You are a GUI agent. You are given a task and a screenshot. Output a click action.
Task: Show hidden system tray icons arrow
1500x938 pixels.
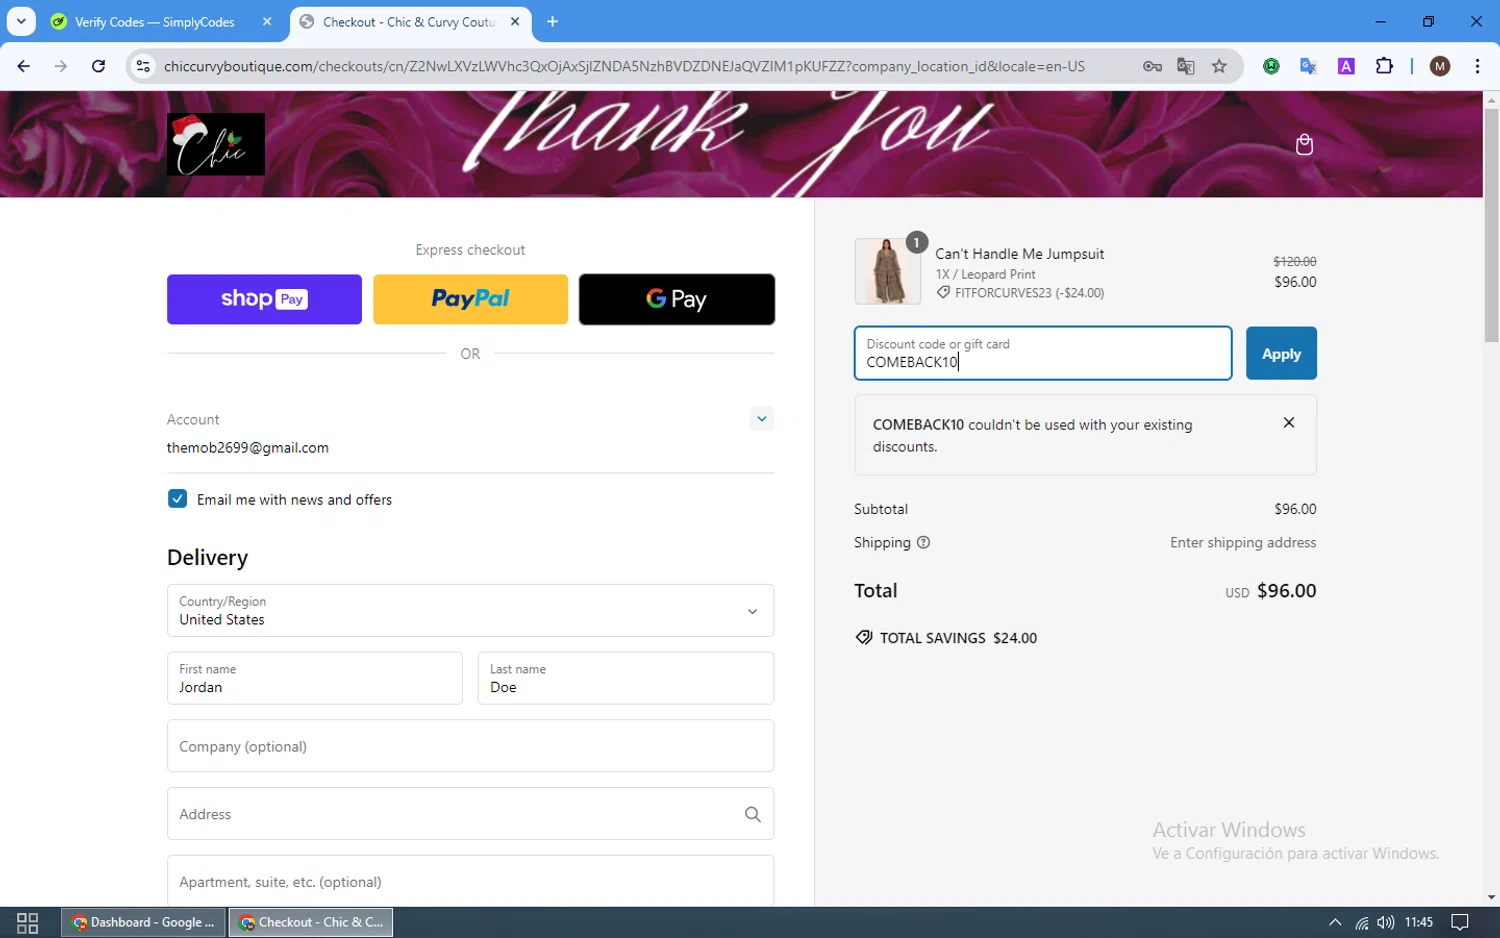coord(1335,922)
